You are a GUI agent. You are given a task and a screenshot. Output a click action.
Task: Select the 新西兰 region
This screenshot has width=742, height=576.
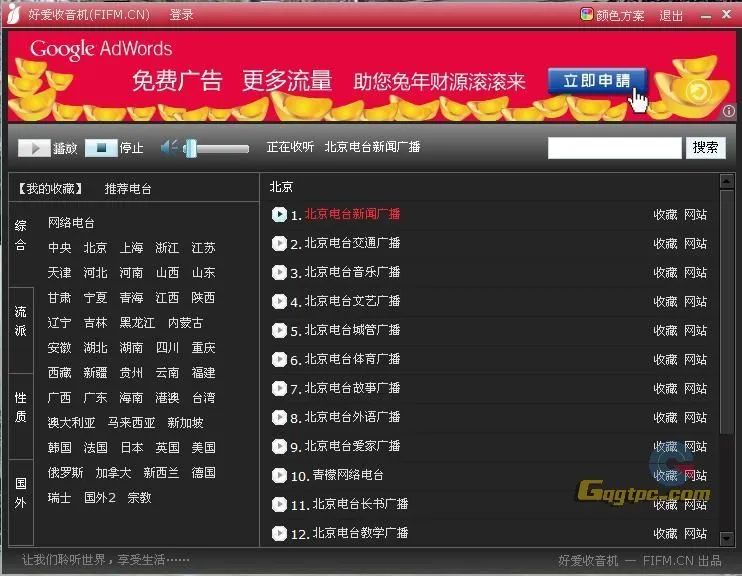[x=161, y=472]
